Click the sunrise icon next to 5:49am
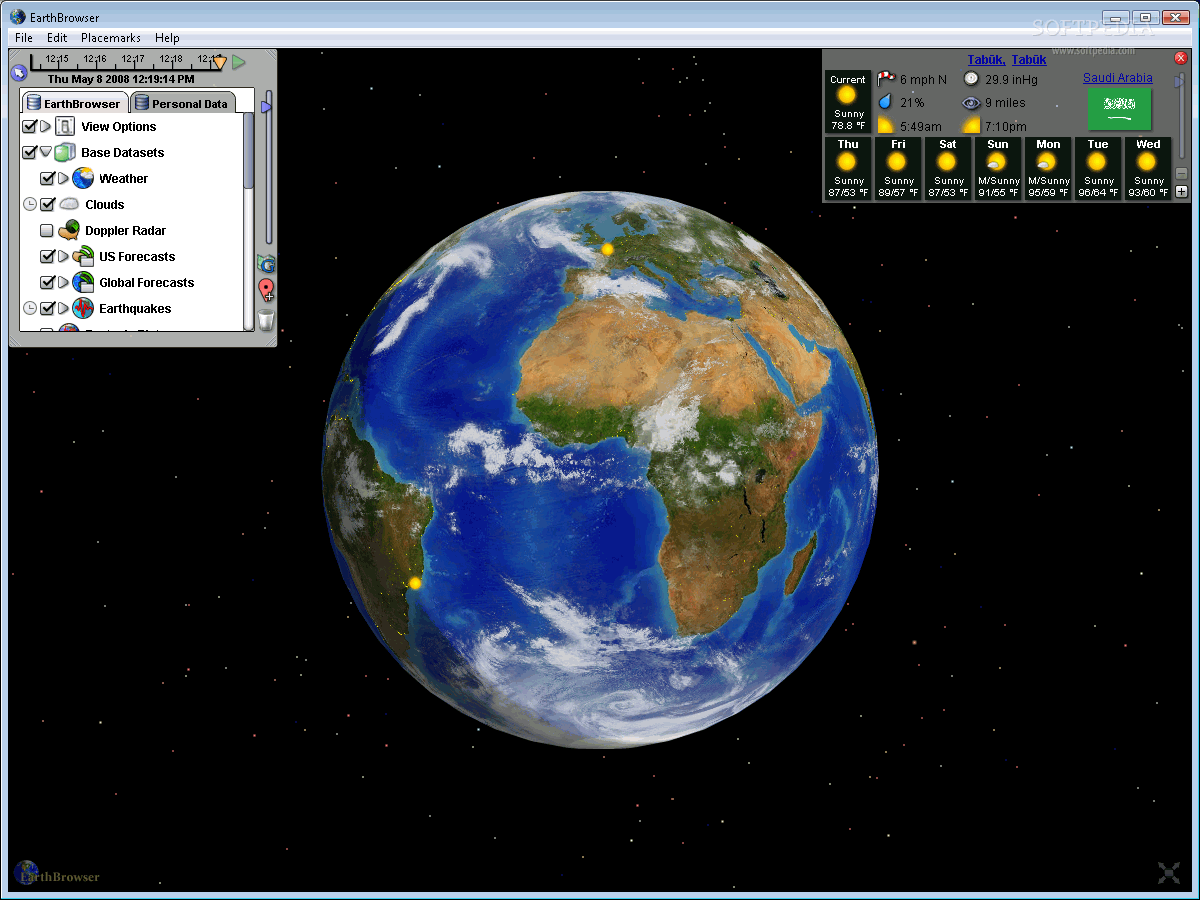The width and height of the screenshot is (1200, 900). 885,126
